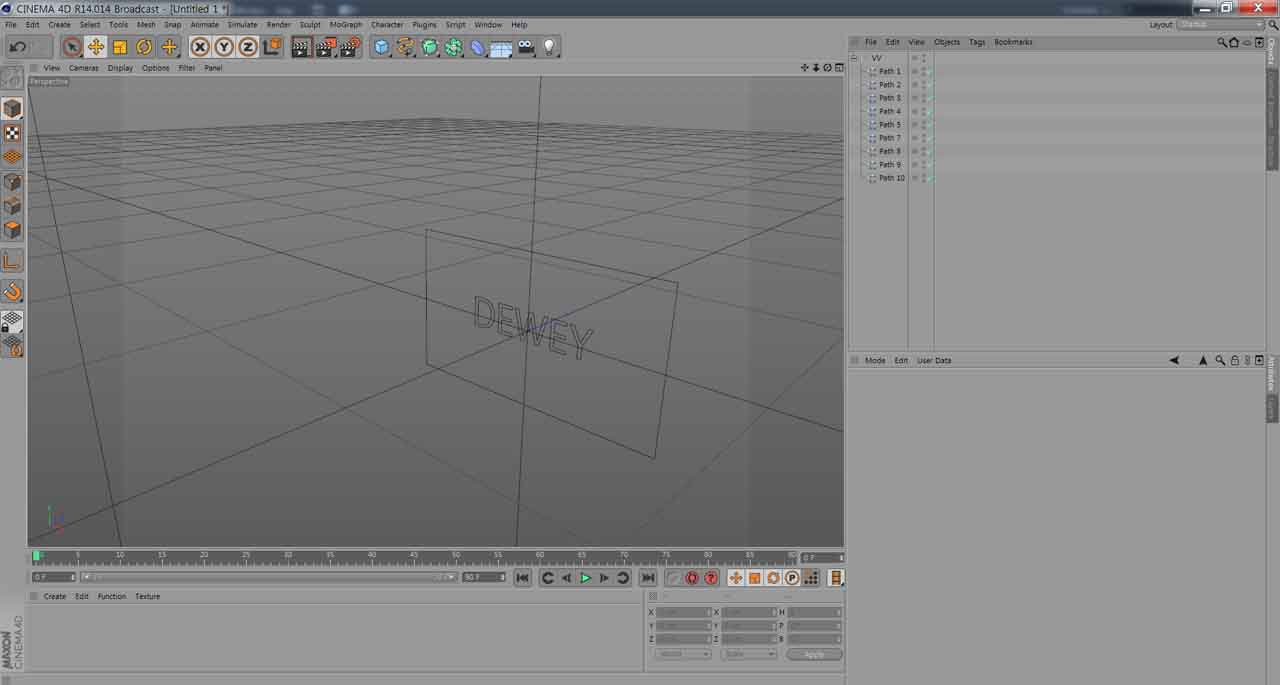1280x685 pixels.
Task: Open the Scale mode dropdown in Coordinates
Action: [x=749, y=654]
